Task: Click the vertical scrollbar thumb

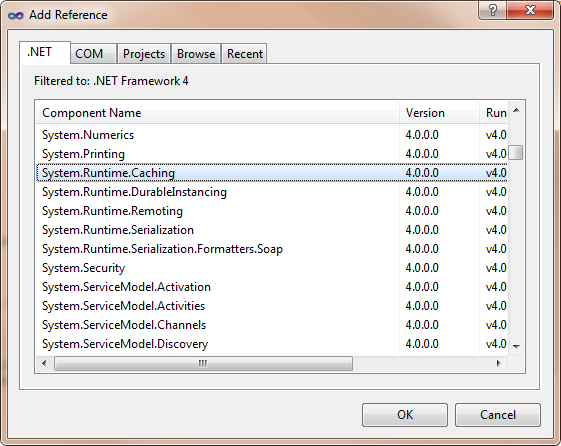Action: (516, 153)
